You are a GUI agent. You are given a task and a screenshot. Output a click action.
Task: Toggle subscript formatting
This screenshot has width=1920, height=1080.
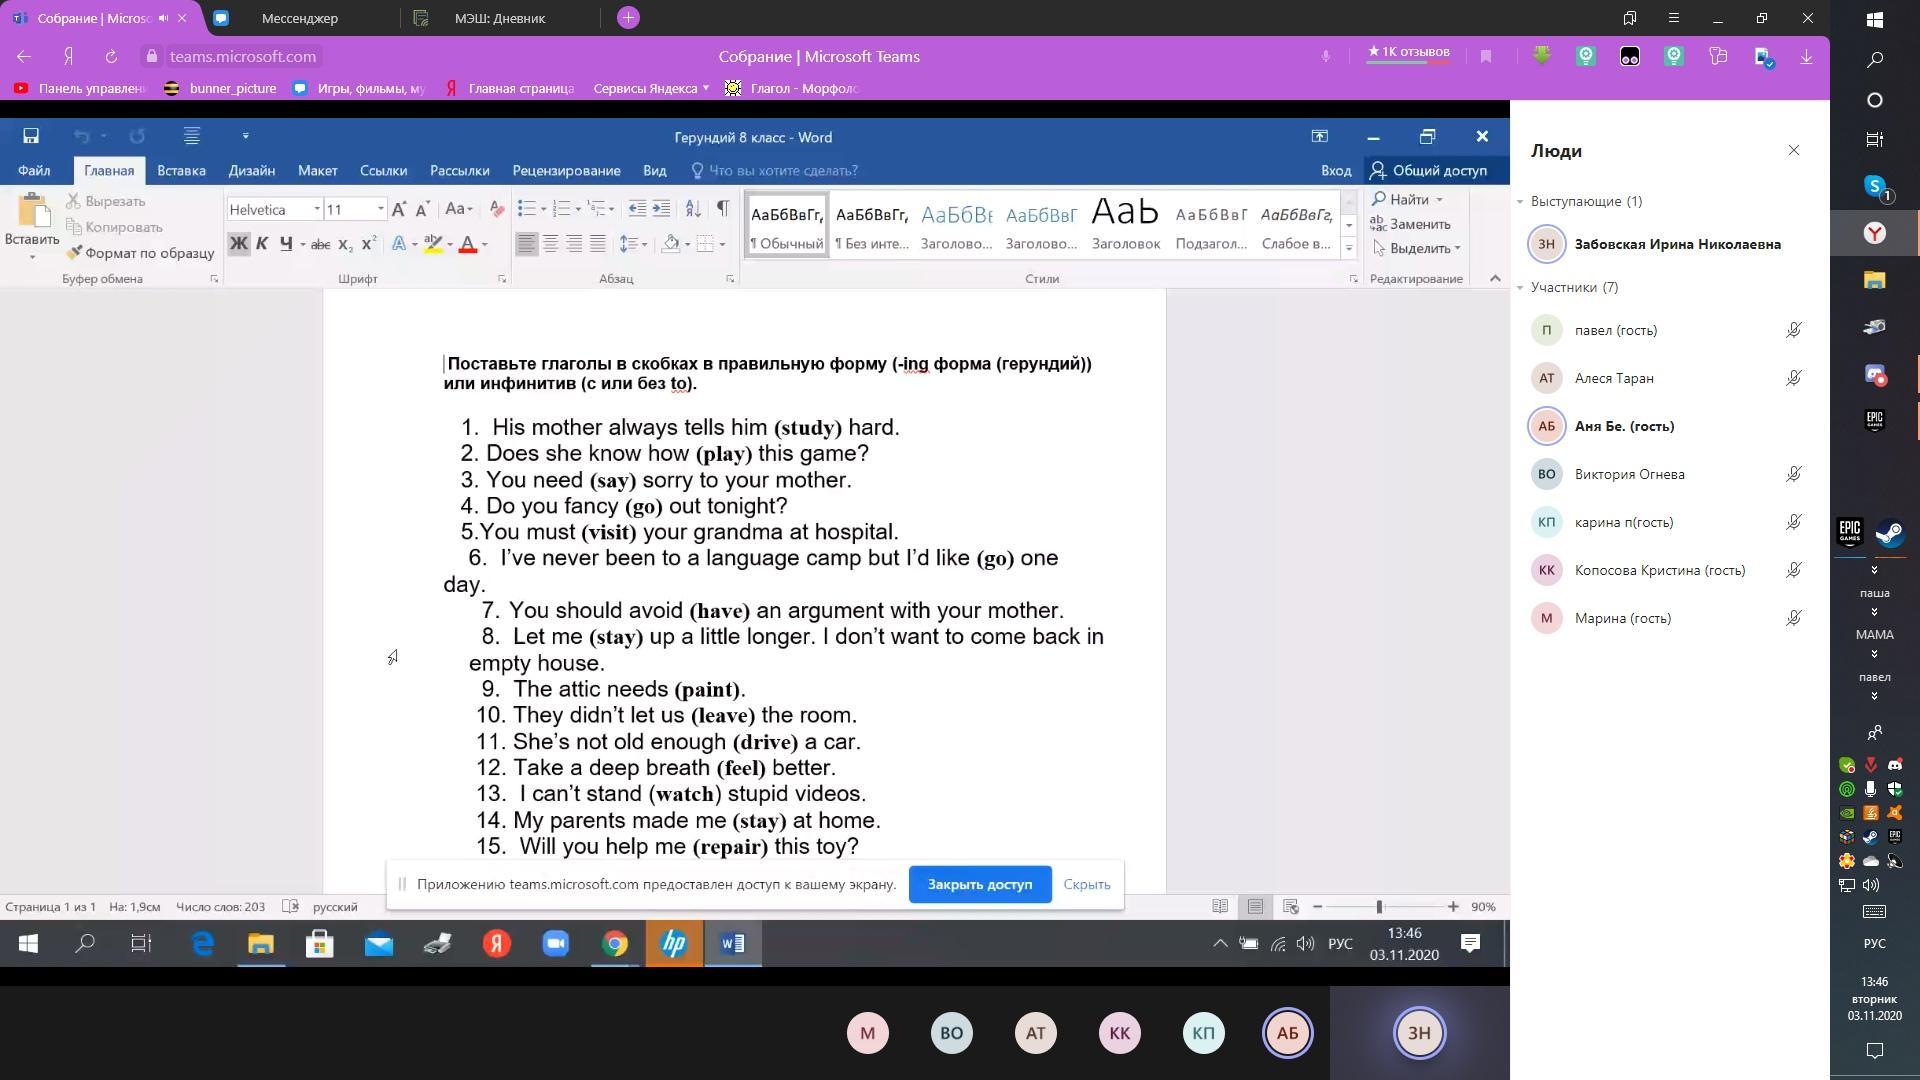click(345, 244)
